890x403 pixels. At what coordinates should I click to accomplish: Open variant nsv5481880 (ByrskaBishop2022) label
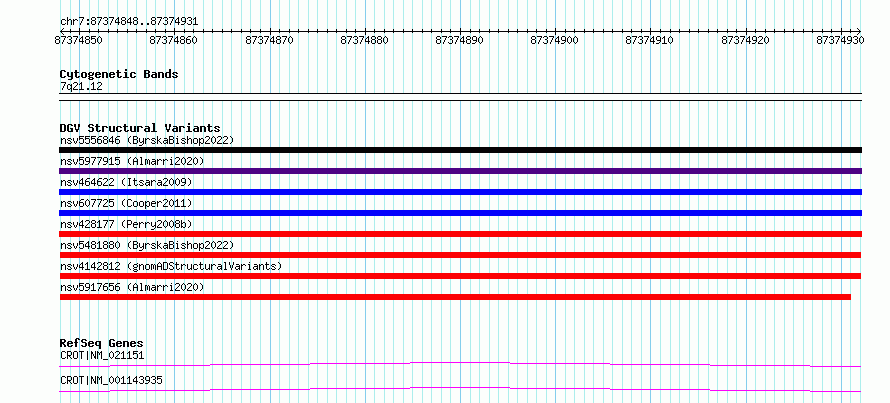pyautogui.click(x=147, y=245)
